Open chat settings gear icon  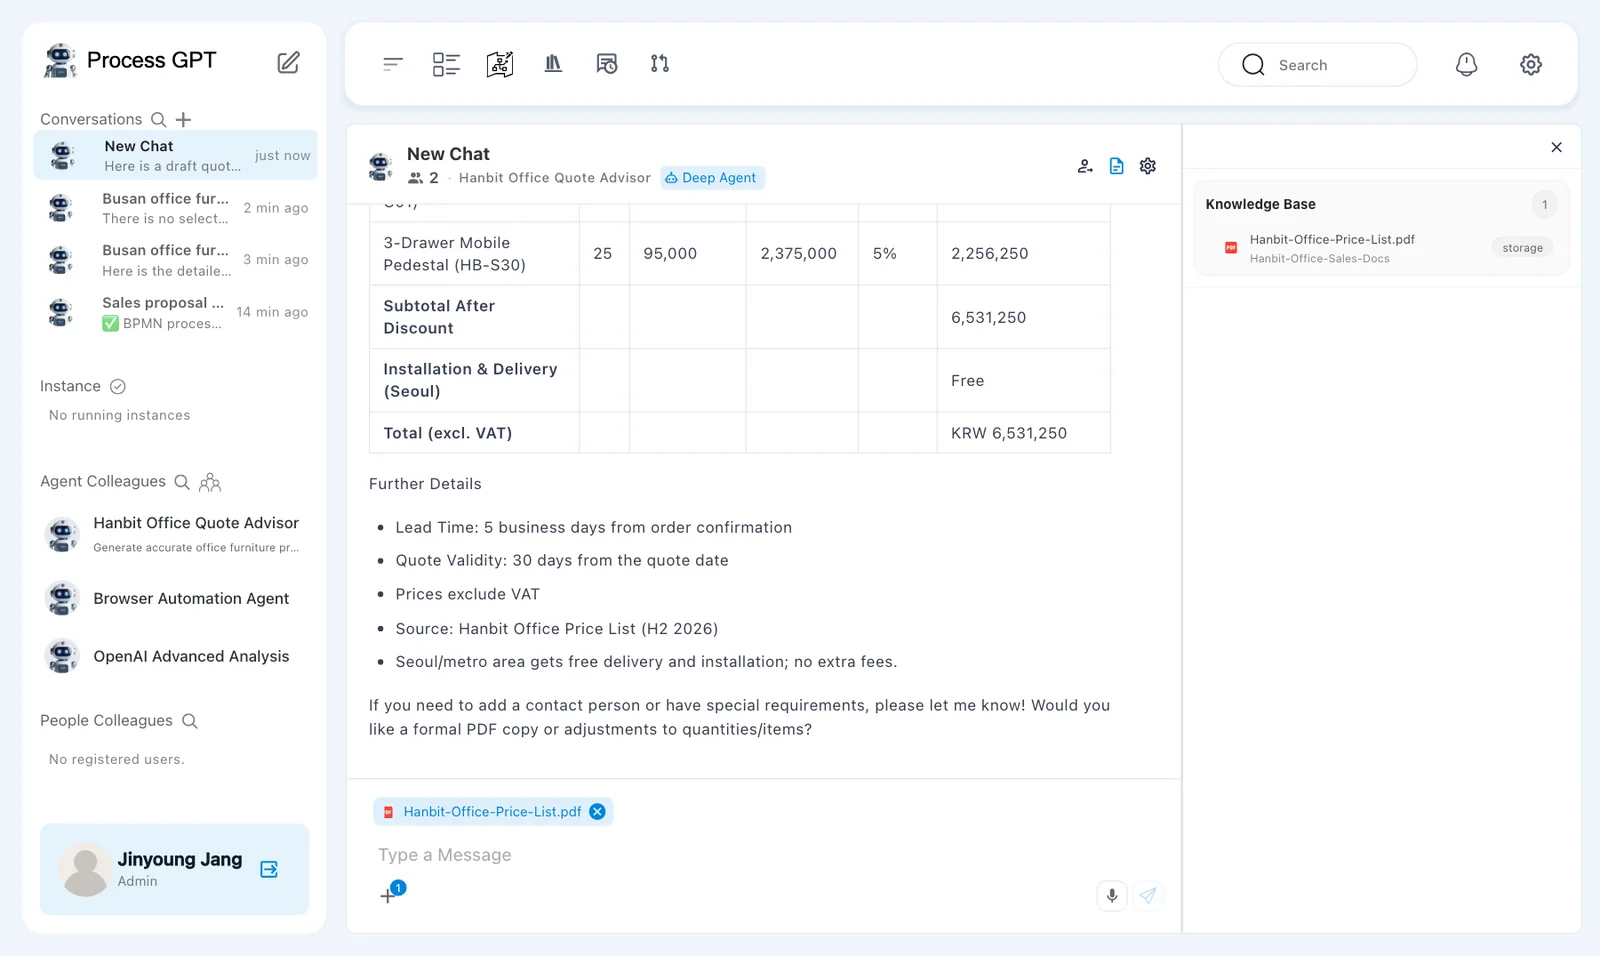(x=1148, y=166)
